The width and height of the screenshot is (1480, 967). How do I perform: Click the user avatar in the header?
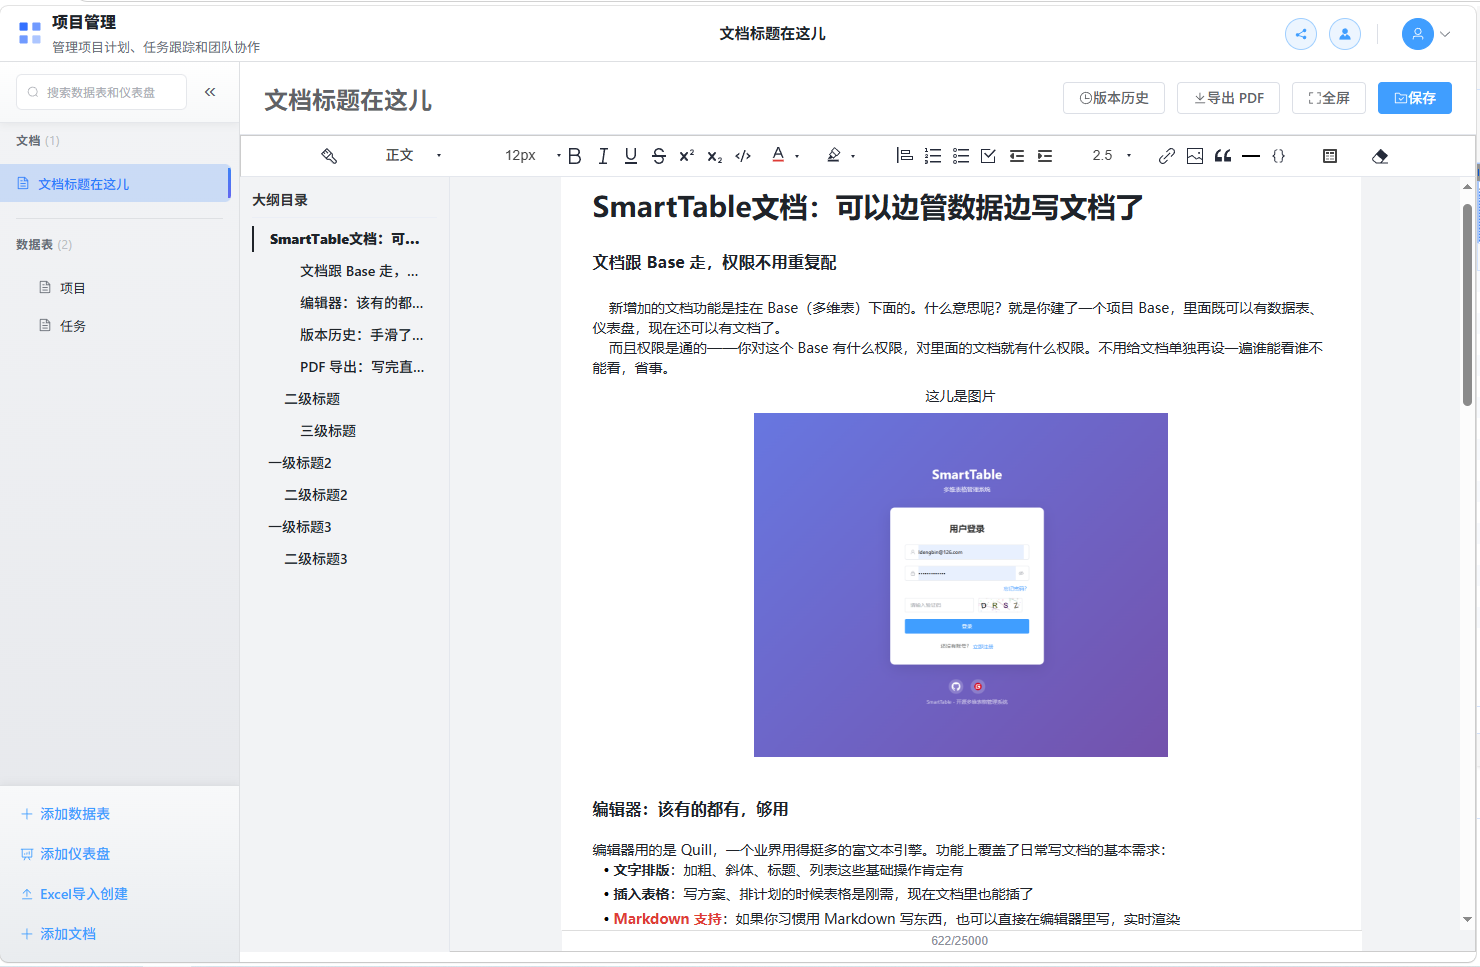pyautogui.click(x=1418, y=34)
